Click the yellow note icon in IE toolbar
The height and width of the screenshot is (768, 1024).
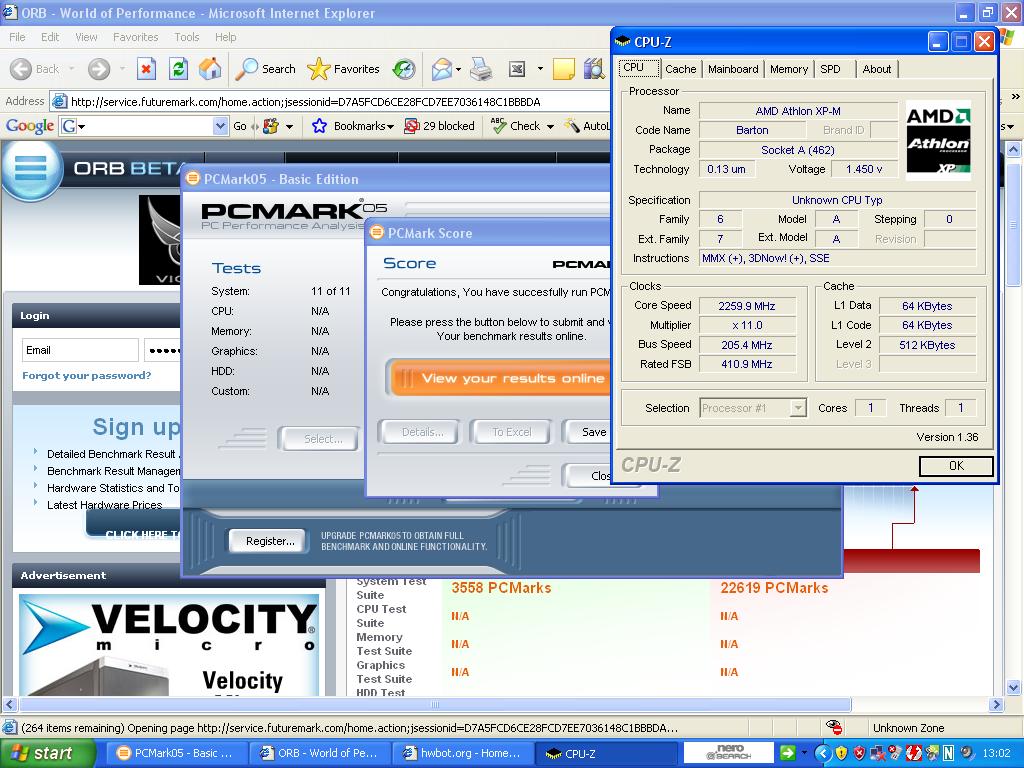click(564, 69)
